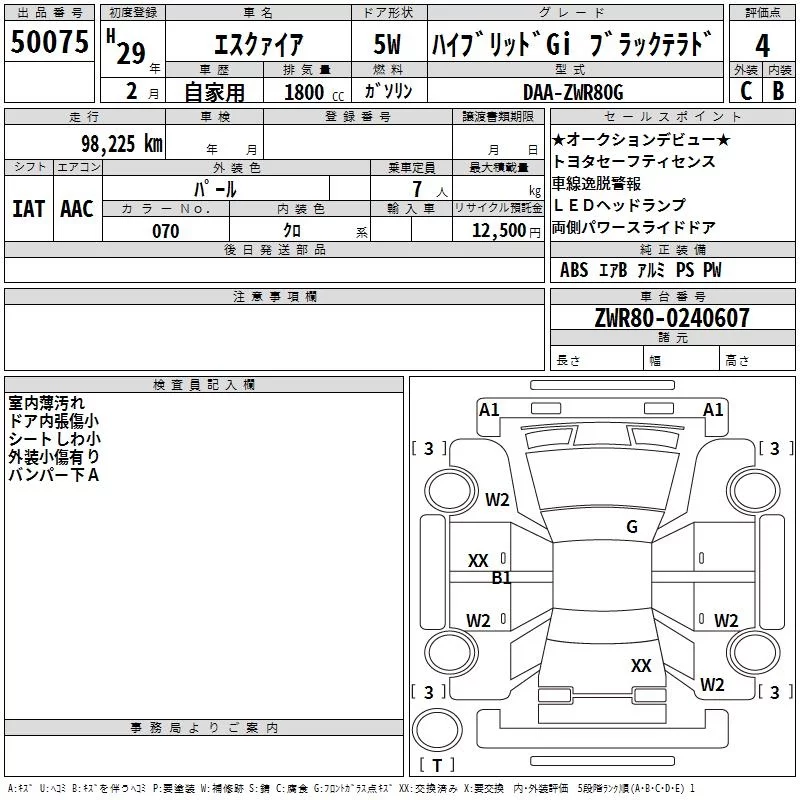The height and width of the screenshot is (800, 800).
Task: Click 後日発送部品 header
Action: coord(274,249)
